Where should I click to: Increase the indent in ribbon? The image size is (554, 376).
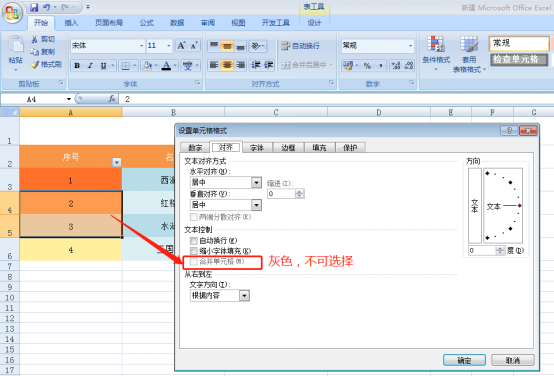point(269,65)
